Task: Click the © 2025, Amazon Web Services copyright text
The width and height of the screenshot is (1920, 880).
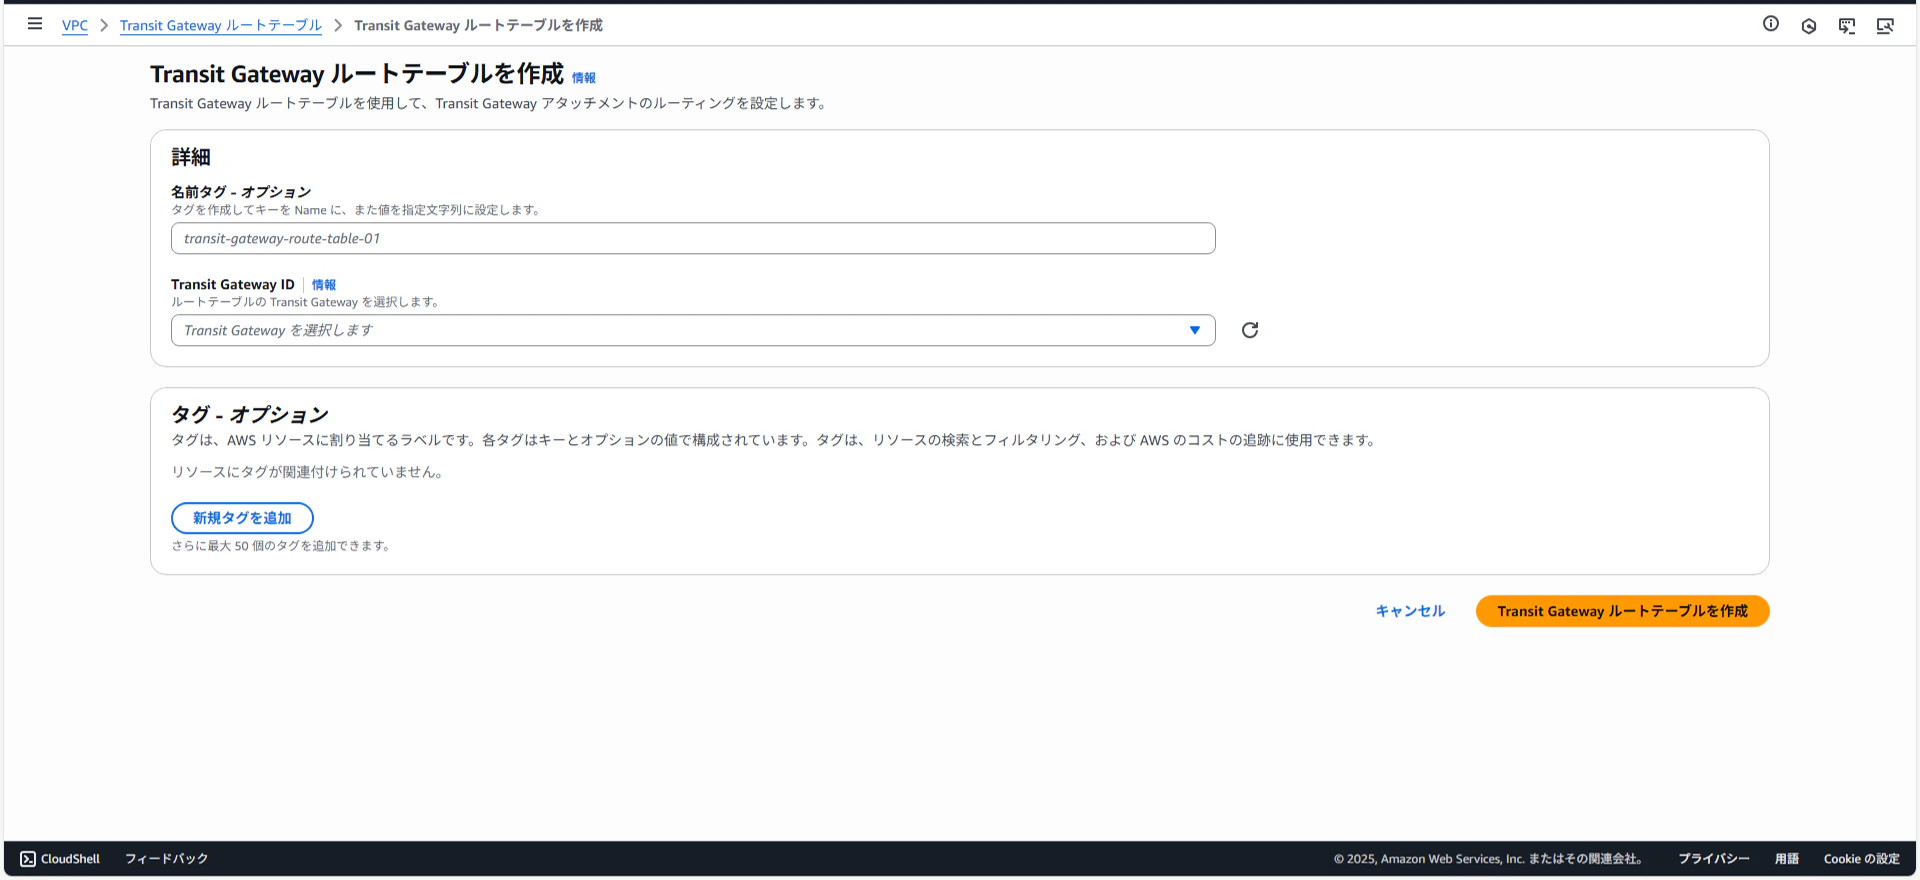Action: coord(1490,859)
